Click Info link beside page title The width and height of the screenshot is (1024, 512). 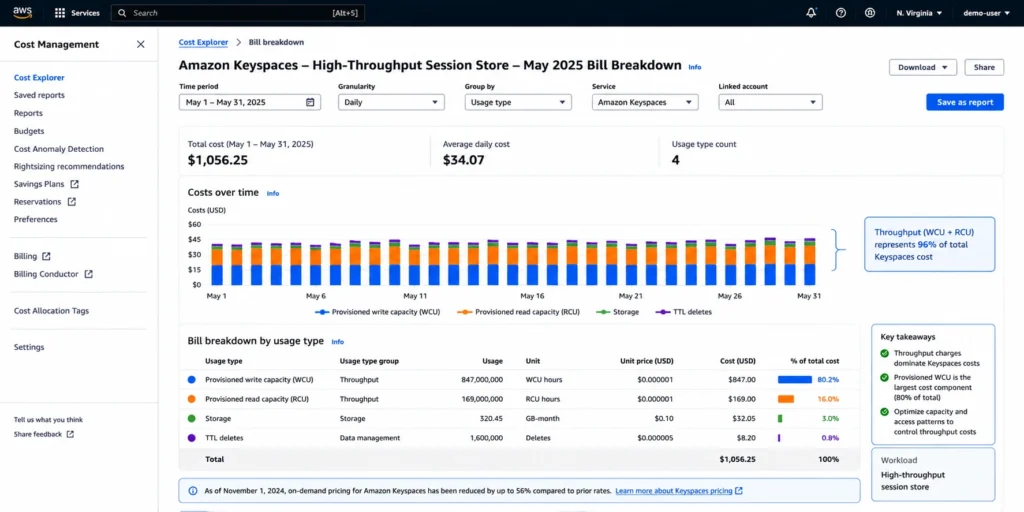coord(695,67)
